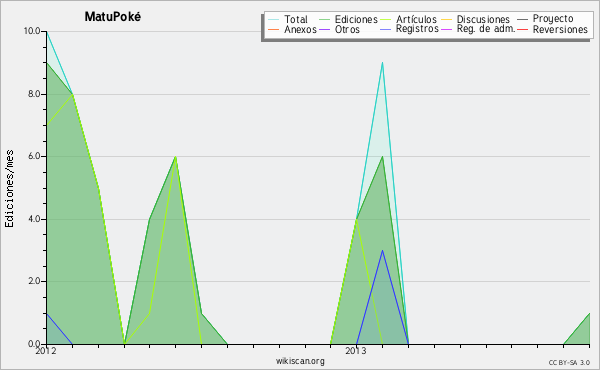The width and height of the screenshot is (600, 370).
Task: Click the blue Registros peak at 3 in 2013
Action: pyautogui.click(x=382, y=251)
